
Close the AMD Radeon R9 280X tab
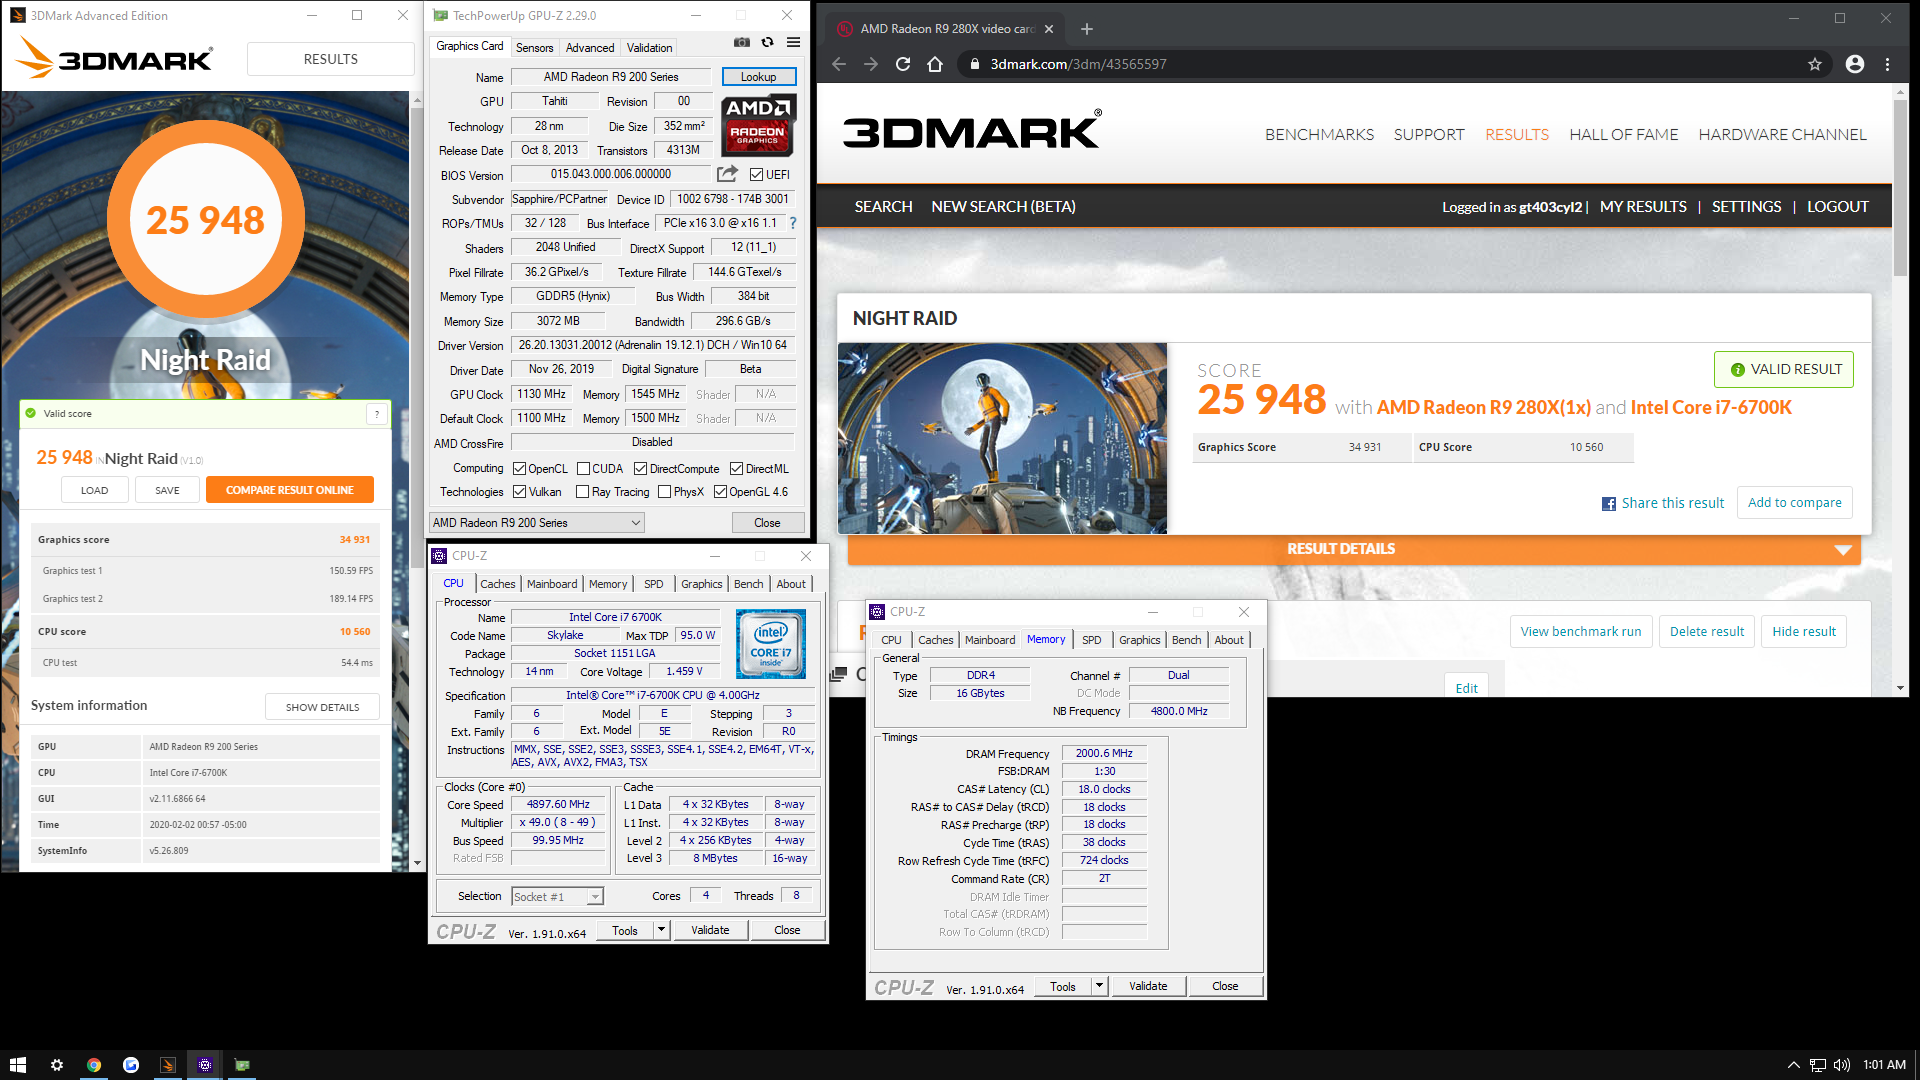tap(1049, 29)
